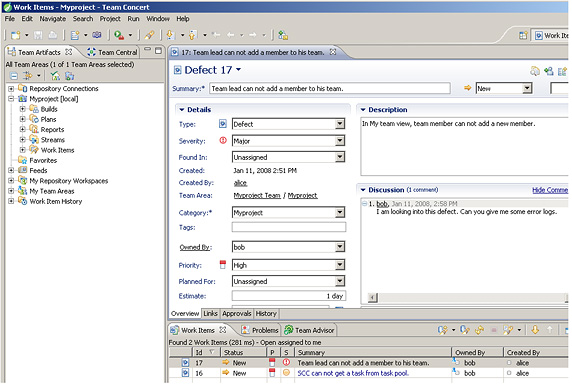The width and height of the screenshot is (572, 384).
Task: Switch to the Team Advisor tab
Action: point(309,330)
